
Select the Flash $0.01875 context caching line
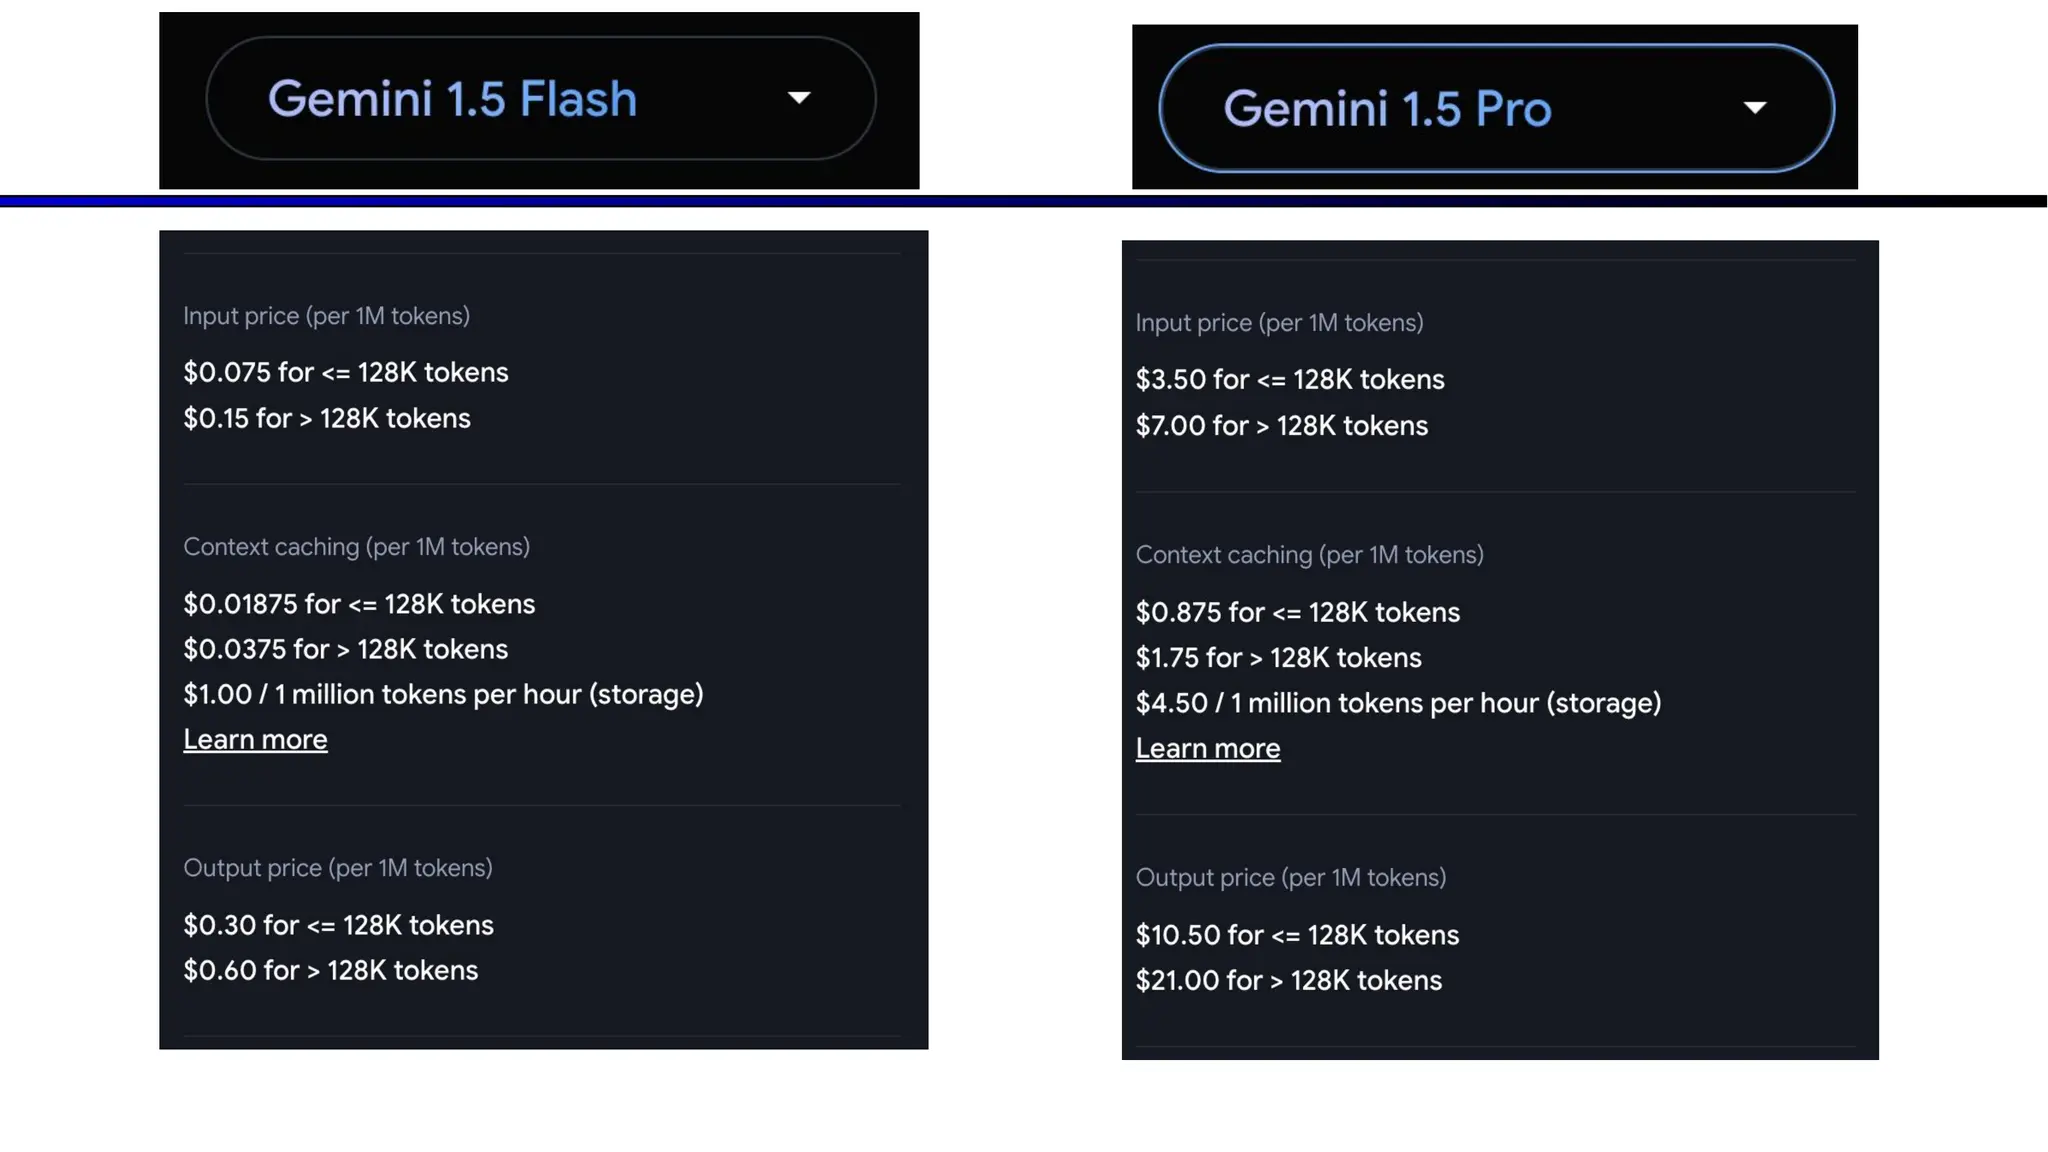[359, 604]
